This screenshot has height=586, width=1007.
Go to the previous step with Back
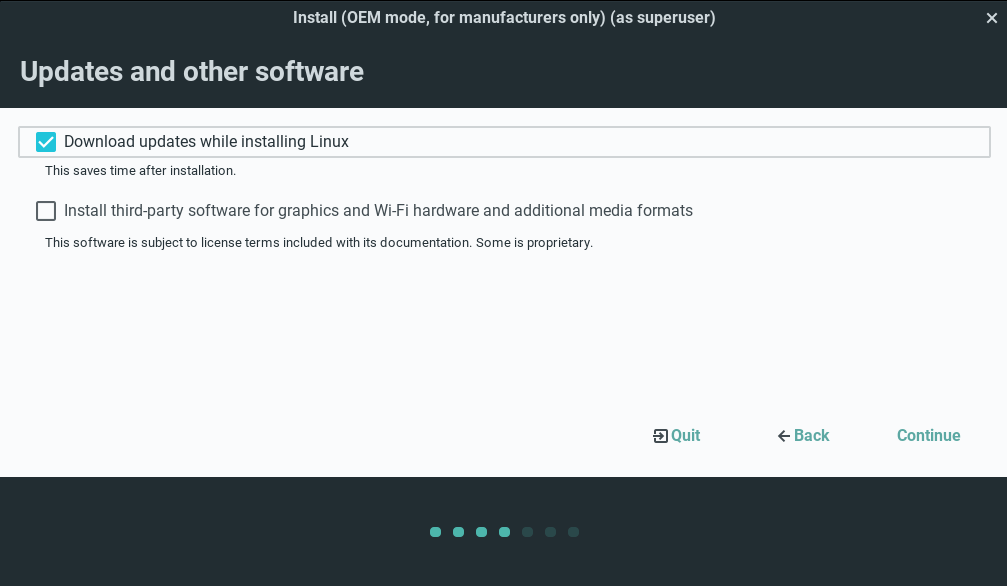point(811,436)
